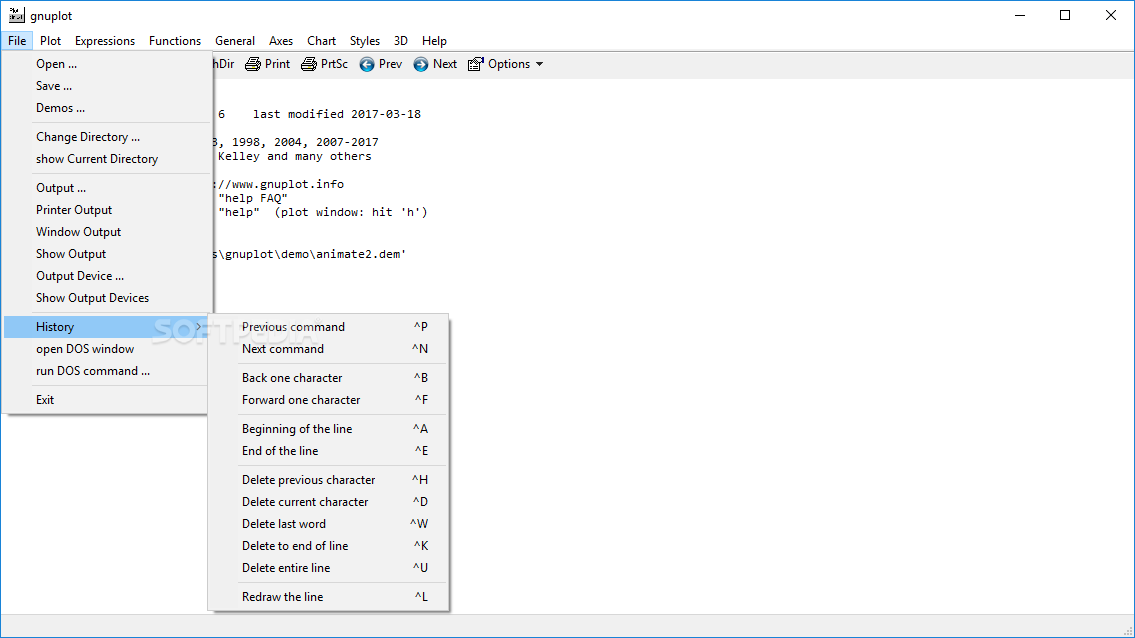
Task: Choose Forward one character
Action: pyautogui.click(x=329, y=400)
